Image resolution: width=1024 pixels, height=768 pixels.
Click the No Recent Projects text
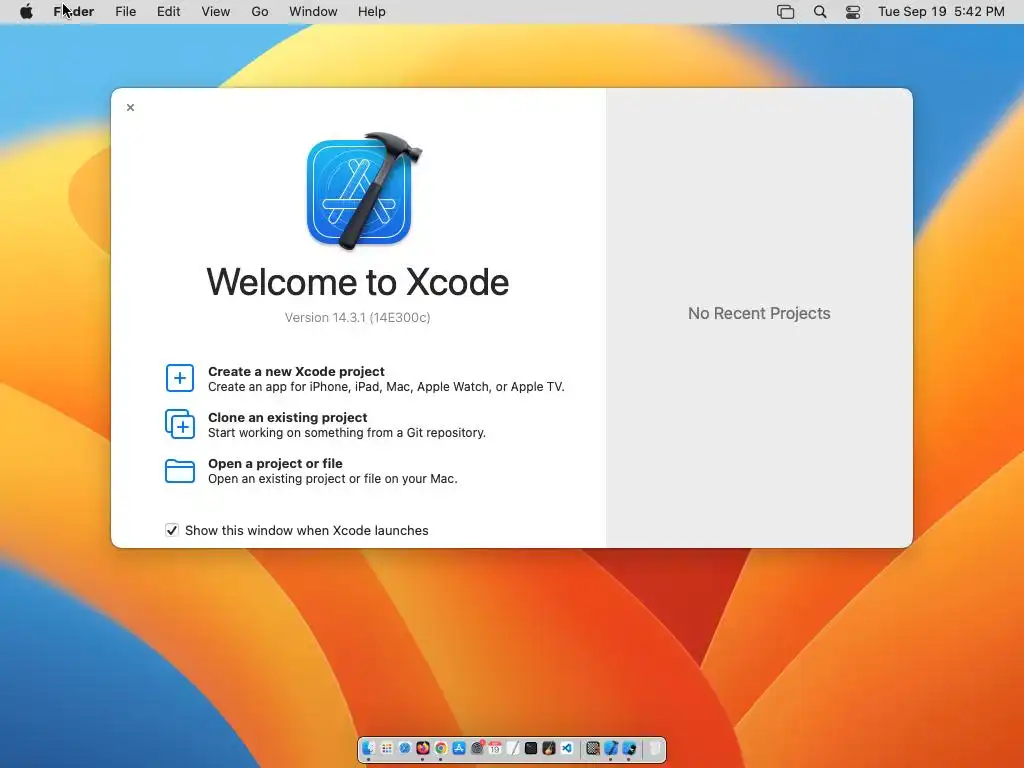(760, 313)
